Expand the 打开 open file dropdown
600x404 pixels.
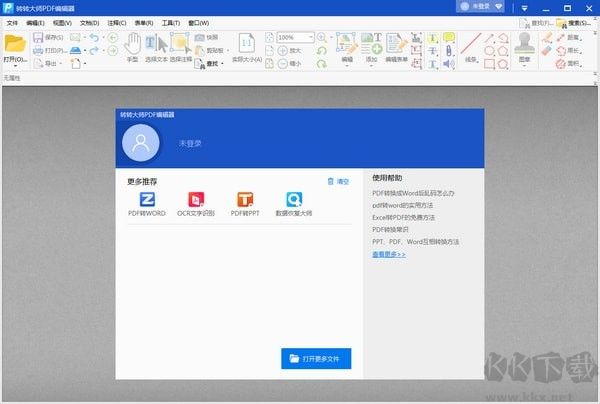(14, 59)
